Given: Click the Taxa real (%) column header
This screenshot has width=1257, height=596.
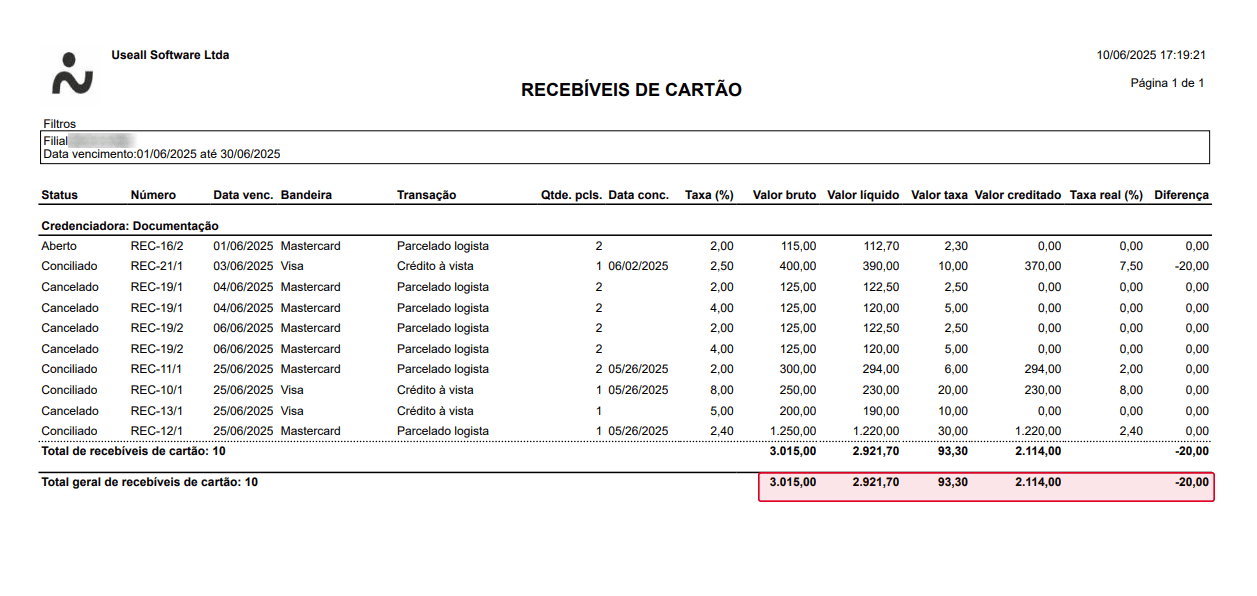Looking at the screenshot, I should click(1106, 195).
